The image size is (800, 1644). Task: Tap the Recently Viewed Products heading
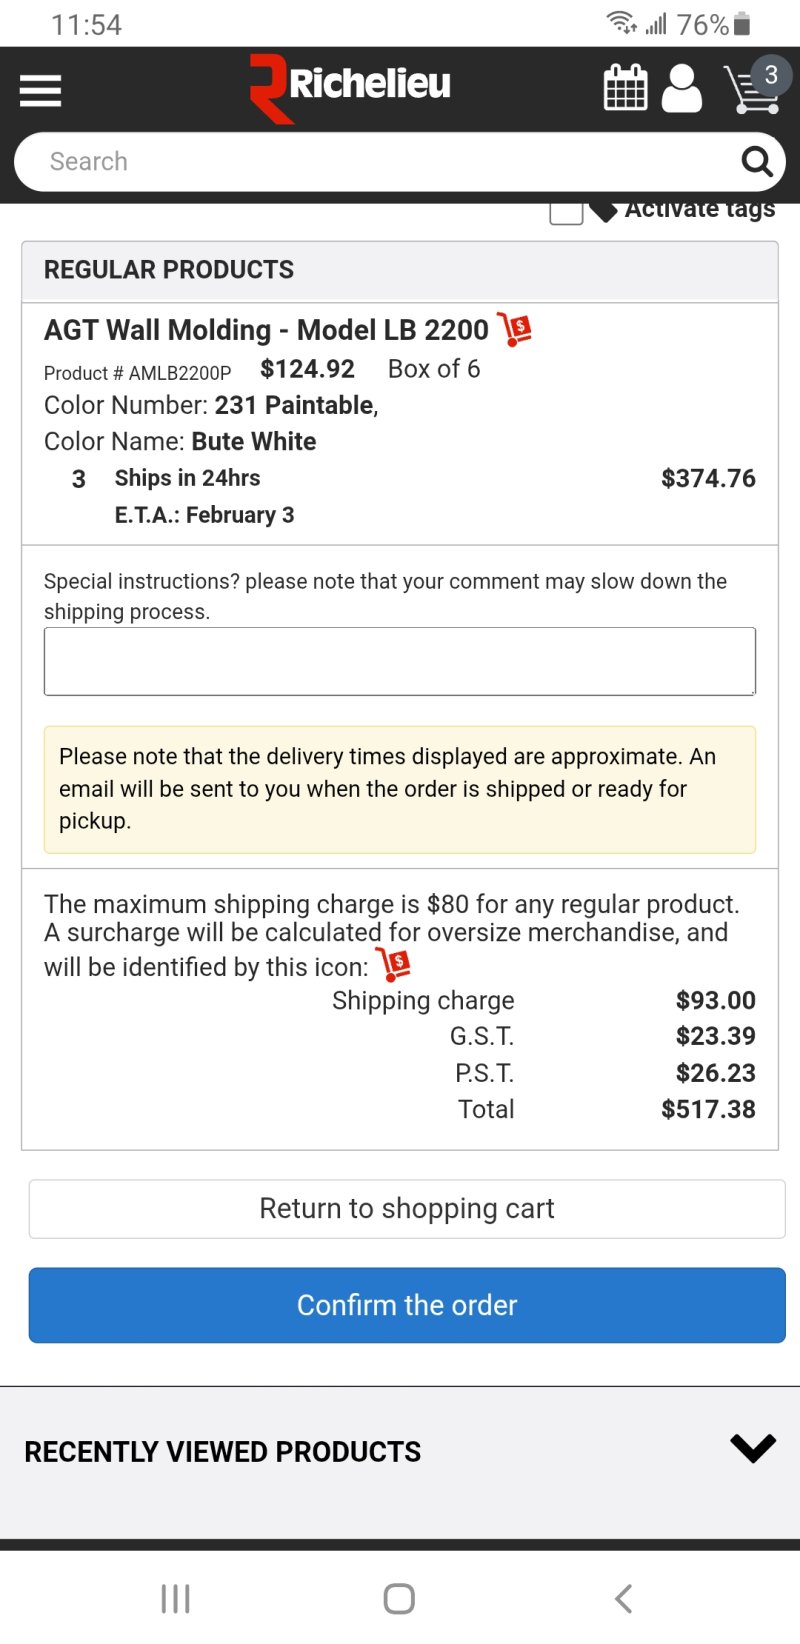point(223,1452)
